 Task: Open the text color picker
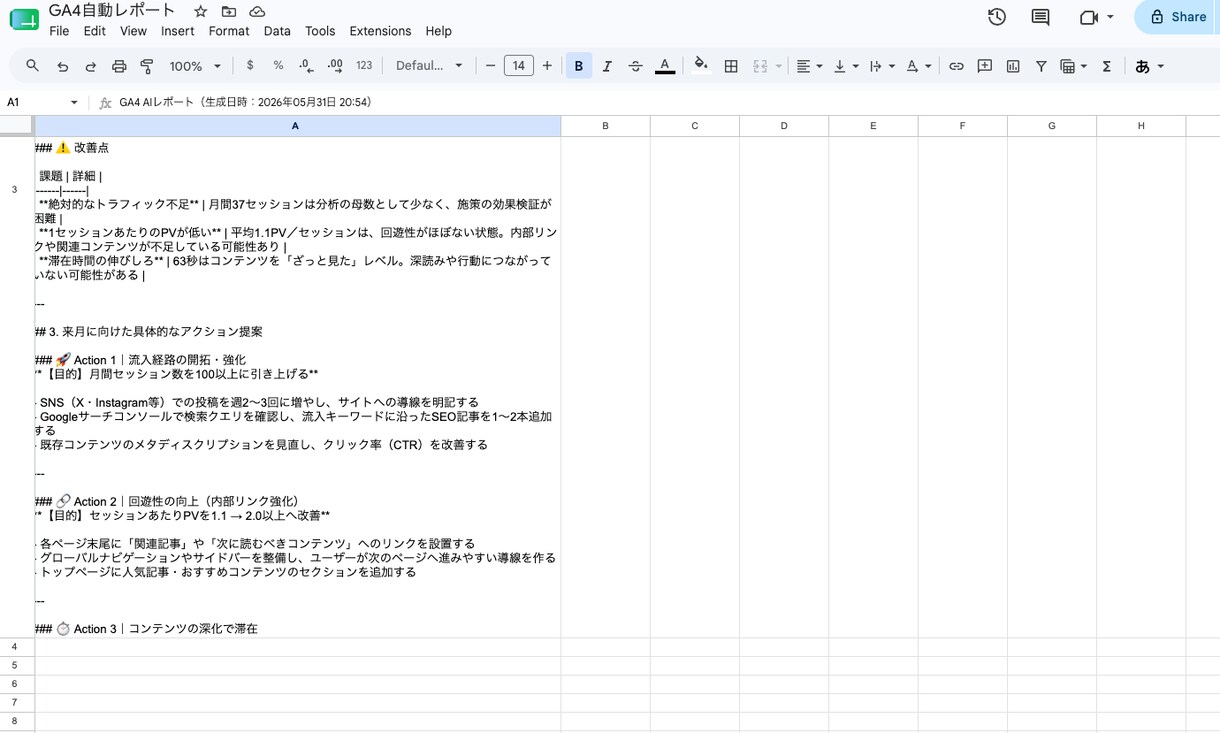click(664, 66)
